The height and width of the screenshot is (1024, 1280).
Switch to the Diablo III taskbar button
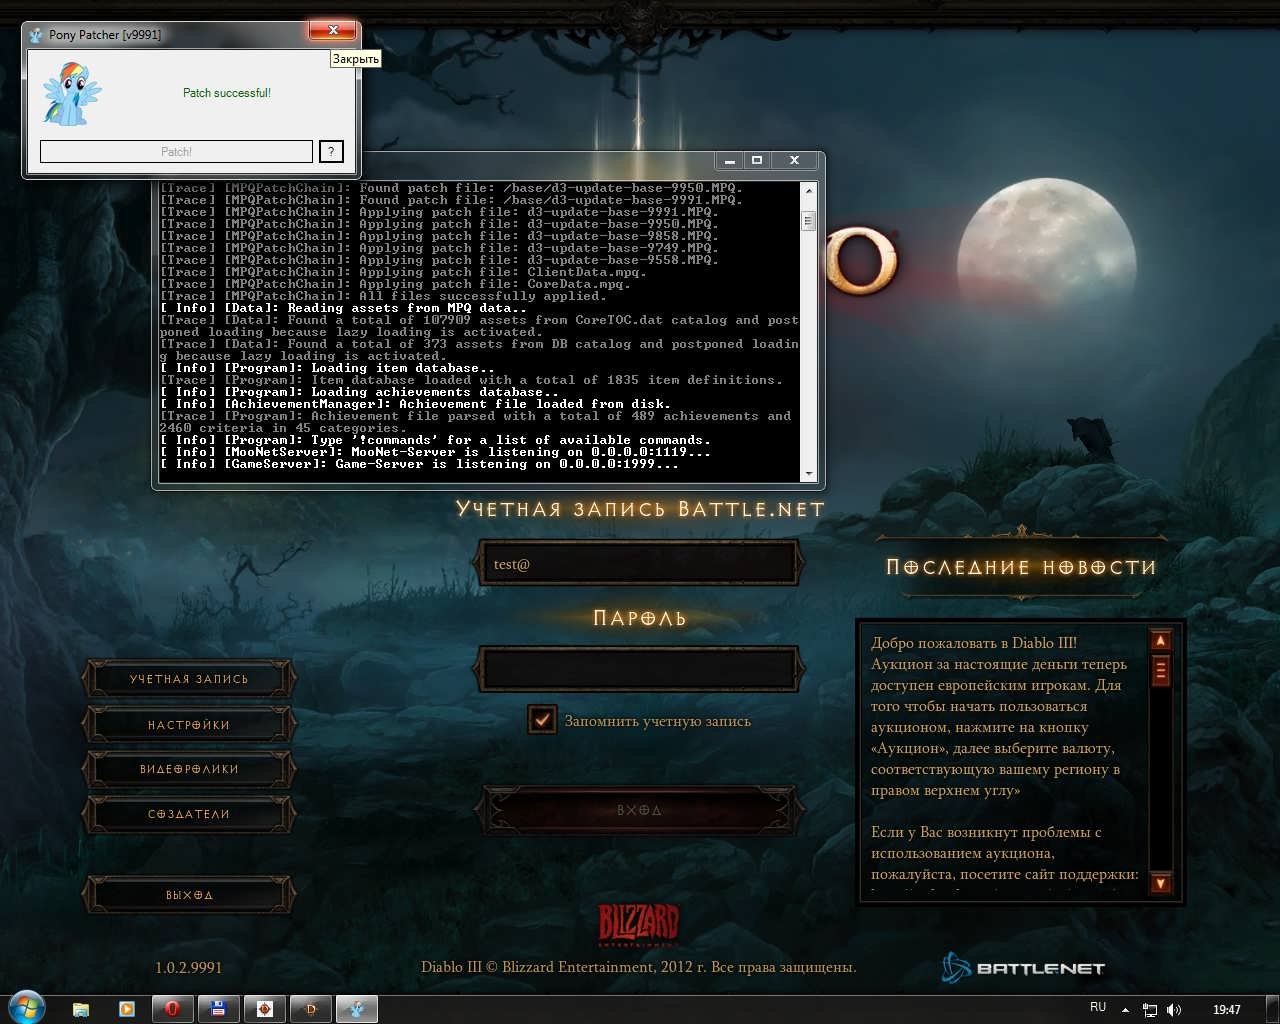pos(310,1009)
